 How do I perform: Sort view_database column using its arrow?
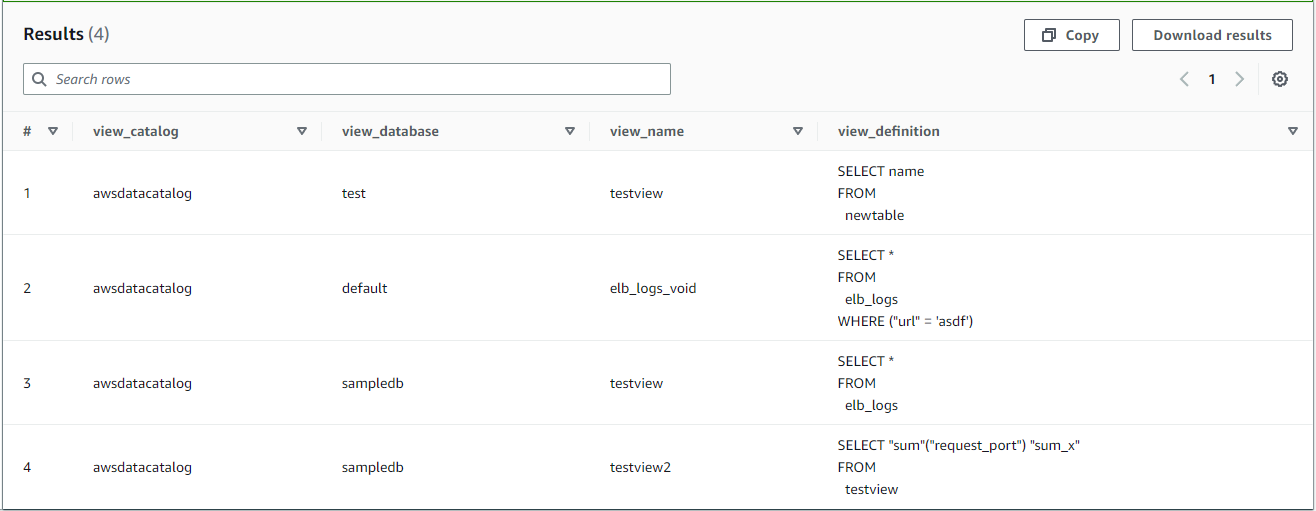pyautogui.click(x=569, y=131)
